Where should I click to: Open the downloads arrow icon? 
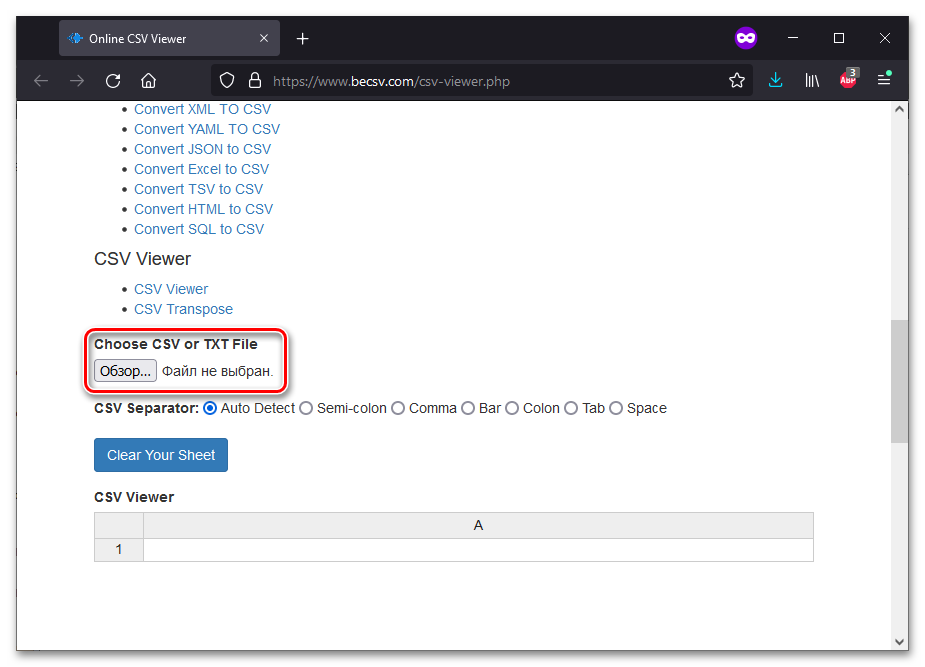pos(776,81)
